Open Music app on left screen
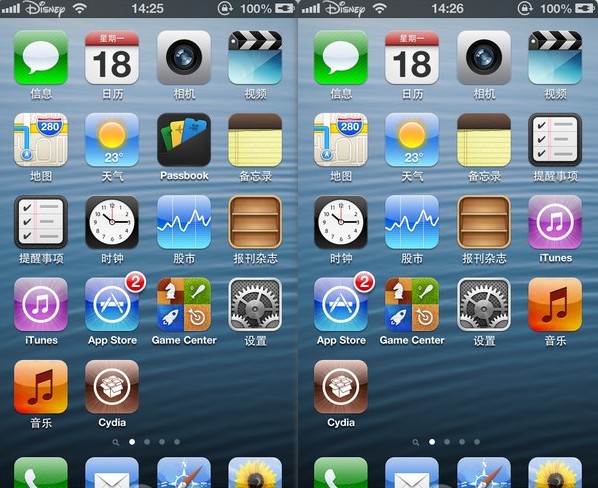The width and height of the screenshot is (598, 488). (x=41, y=387)
